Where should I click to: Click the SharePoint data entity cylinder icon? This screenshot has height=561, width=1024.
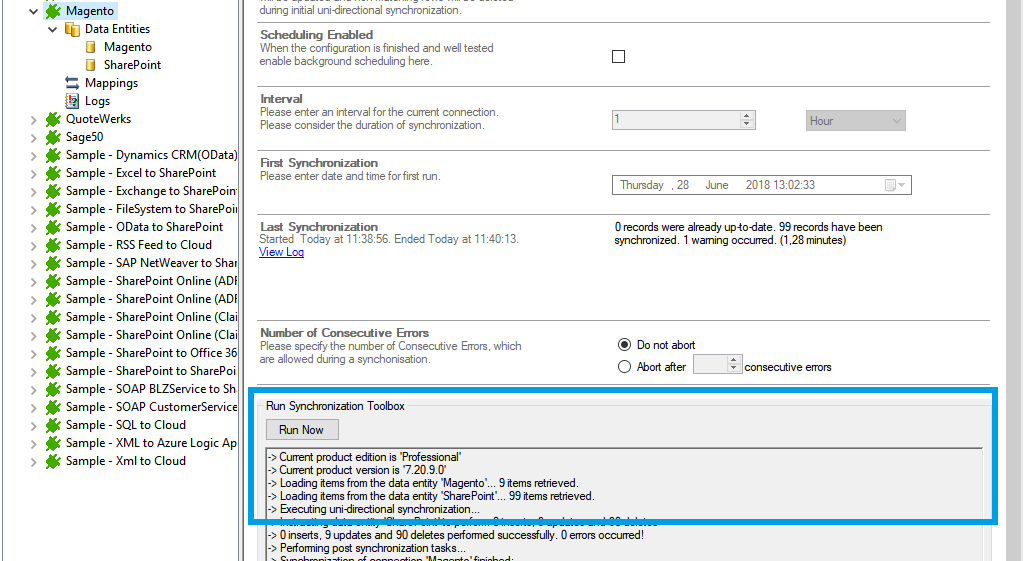[91, 65]
